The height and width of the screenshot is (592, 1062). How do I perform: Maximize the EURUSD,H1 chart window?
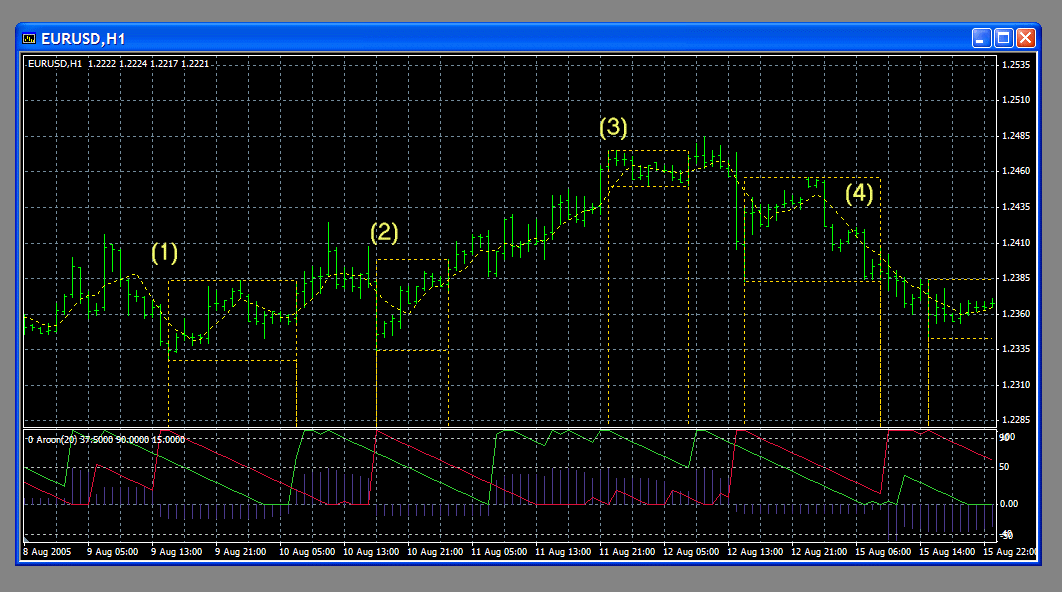click(1003, 38)
